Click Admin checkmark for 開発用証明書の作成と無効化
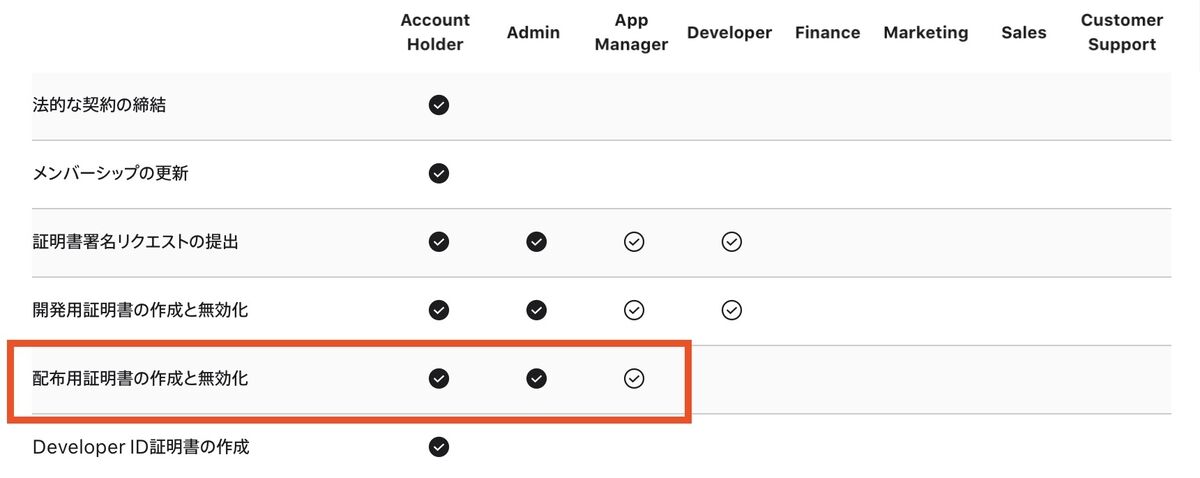The width and height of the screenshot is (1200, 478). point(536,310)
